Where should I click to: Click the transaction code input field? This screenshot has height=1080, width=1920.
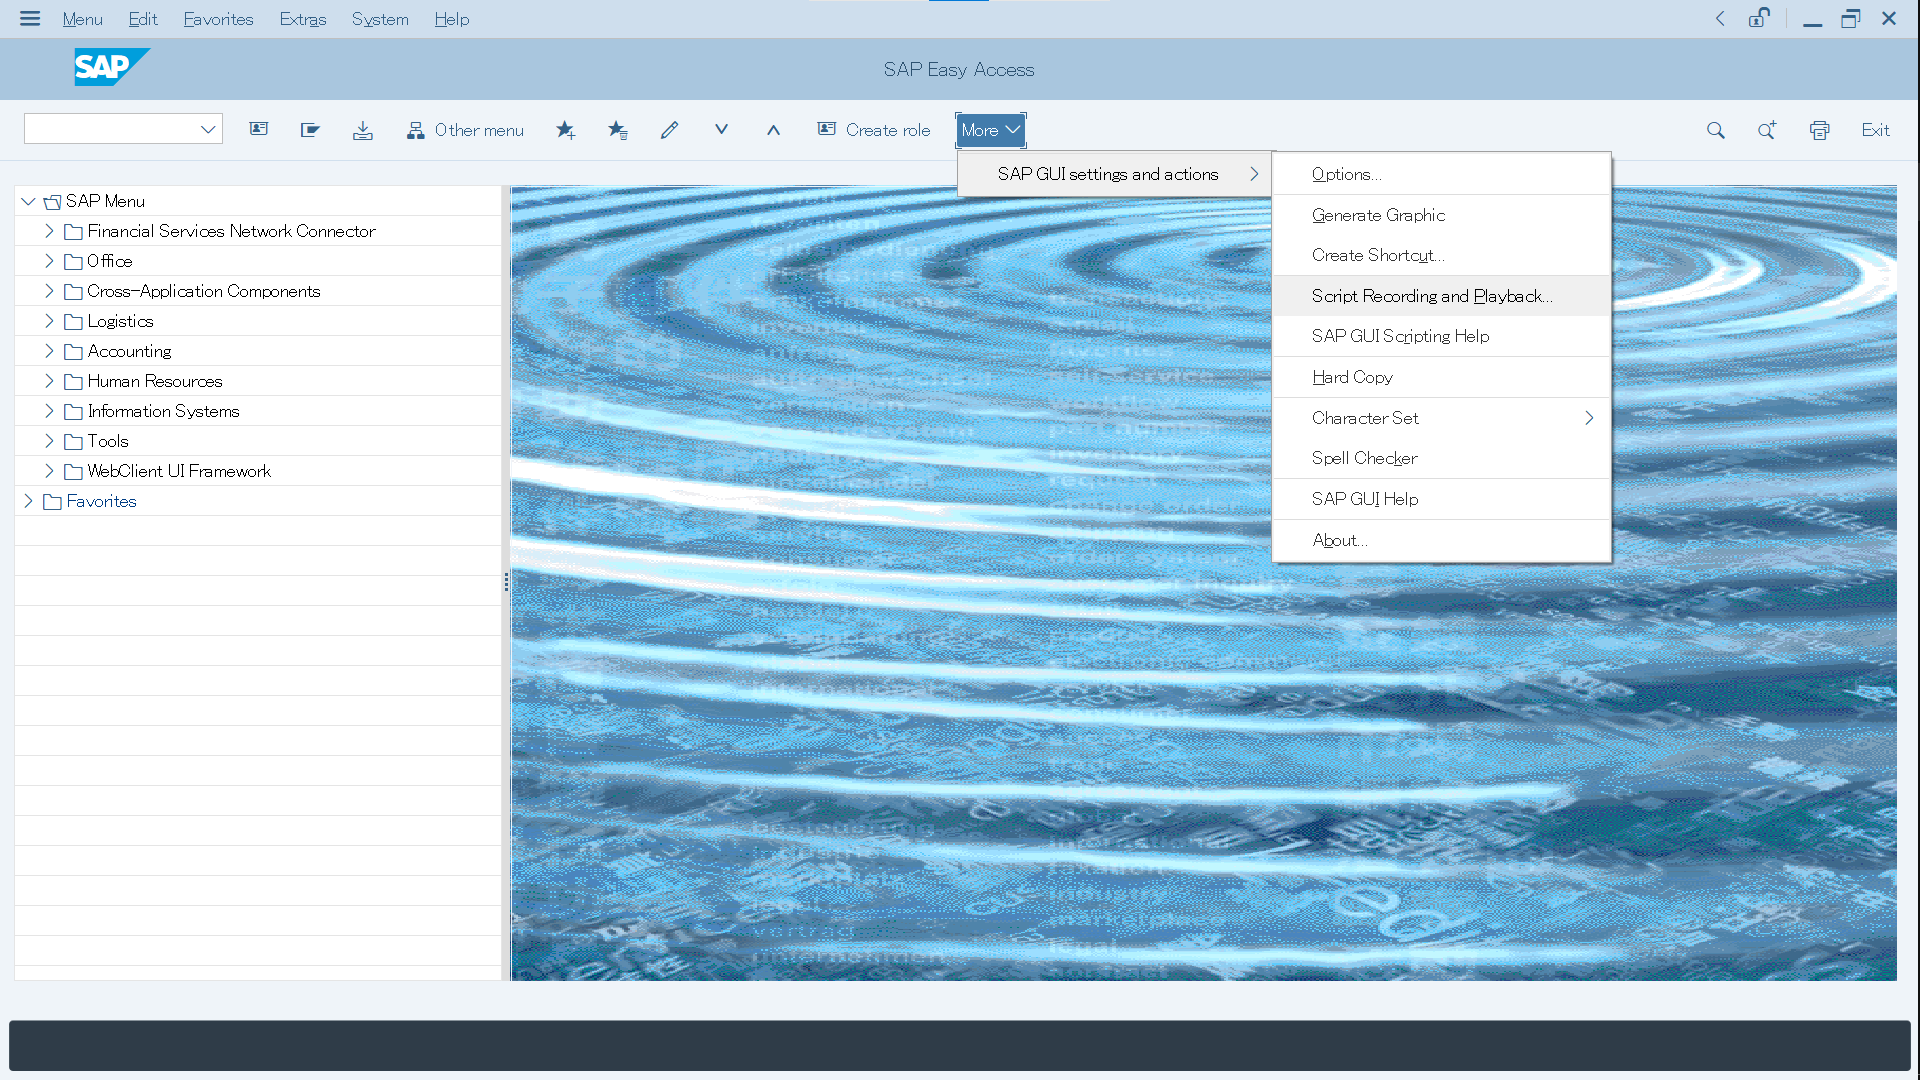pos(110,130)
